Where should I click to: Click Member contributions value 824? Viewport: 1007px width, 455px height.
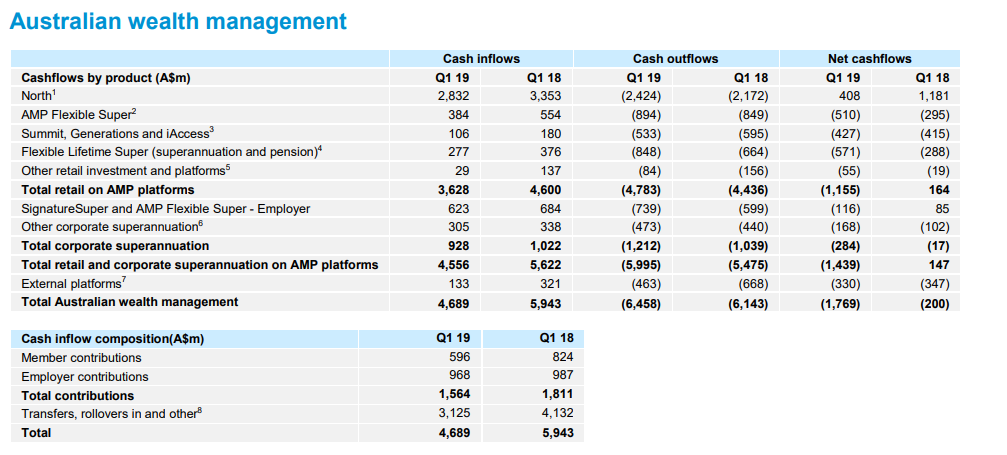click(563, 357)
